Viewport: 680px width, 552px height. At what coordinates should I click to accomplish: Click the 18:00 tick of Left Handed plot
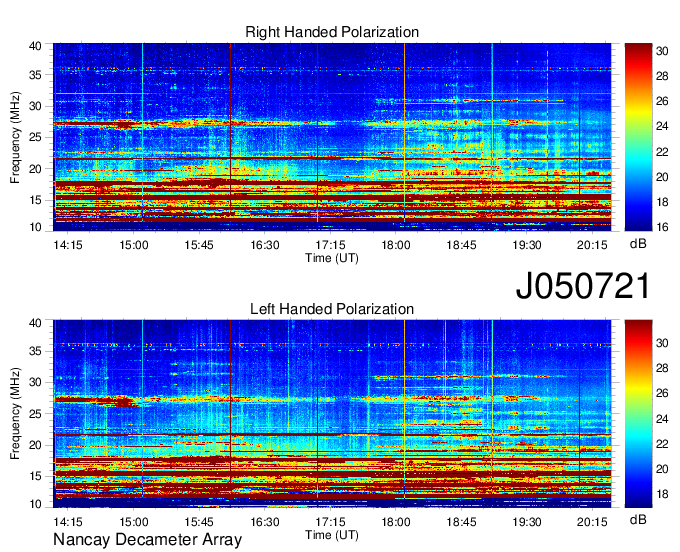[x=396, y=522]
